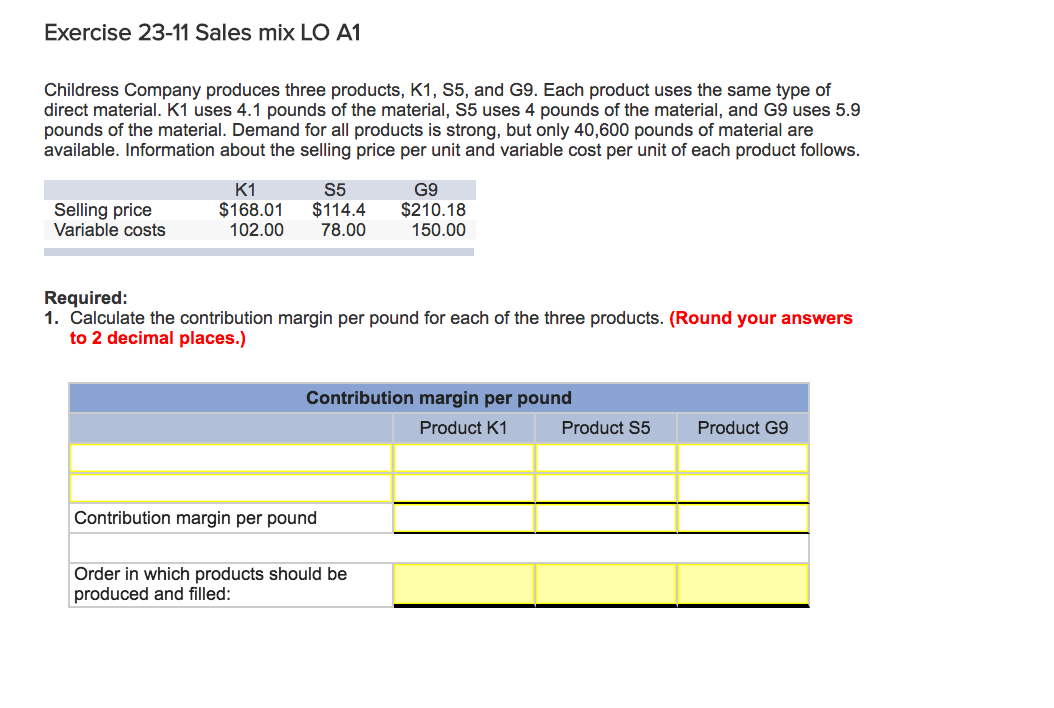Open production order cell for Product S5
This screenshot has height=708, width=1054.
[606, 584]
